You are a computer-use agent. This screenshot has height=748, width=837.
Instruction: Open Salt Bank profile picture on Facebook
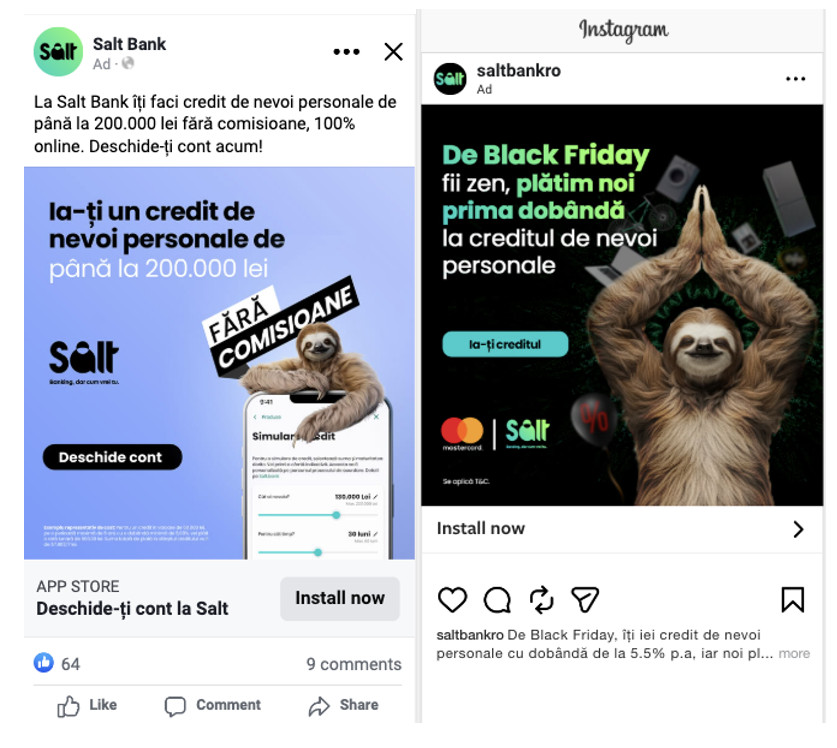[58, 52]
